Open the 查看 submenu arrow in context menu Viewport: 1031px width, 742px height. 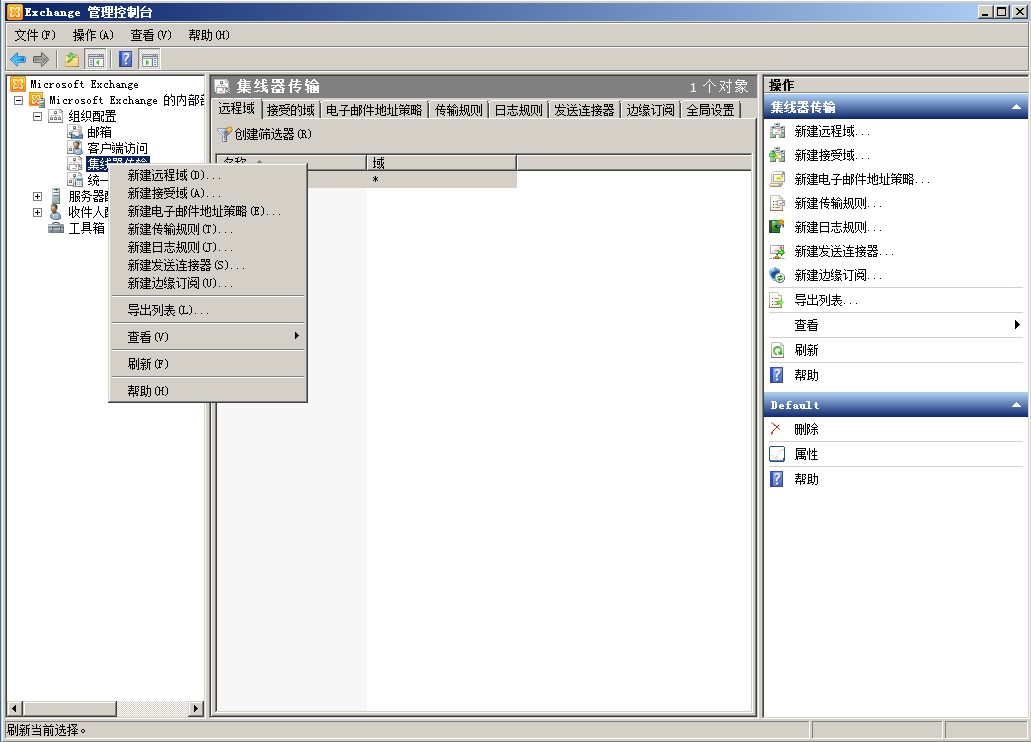tap(297, 336)
